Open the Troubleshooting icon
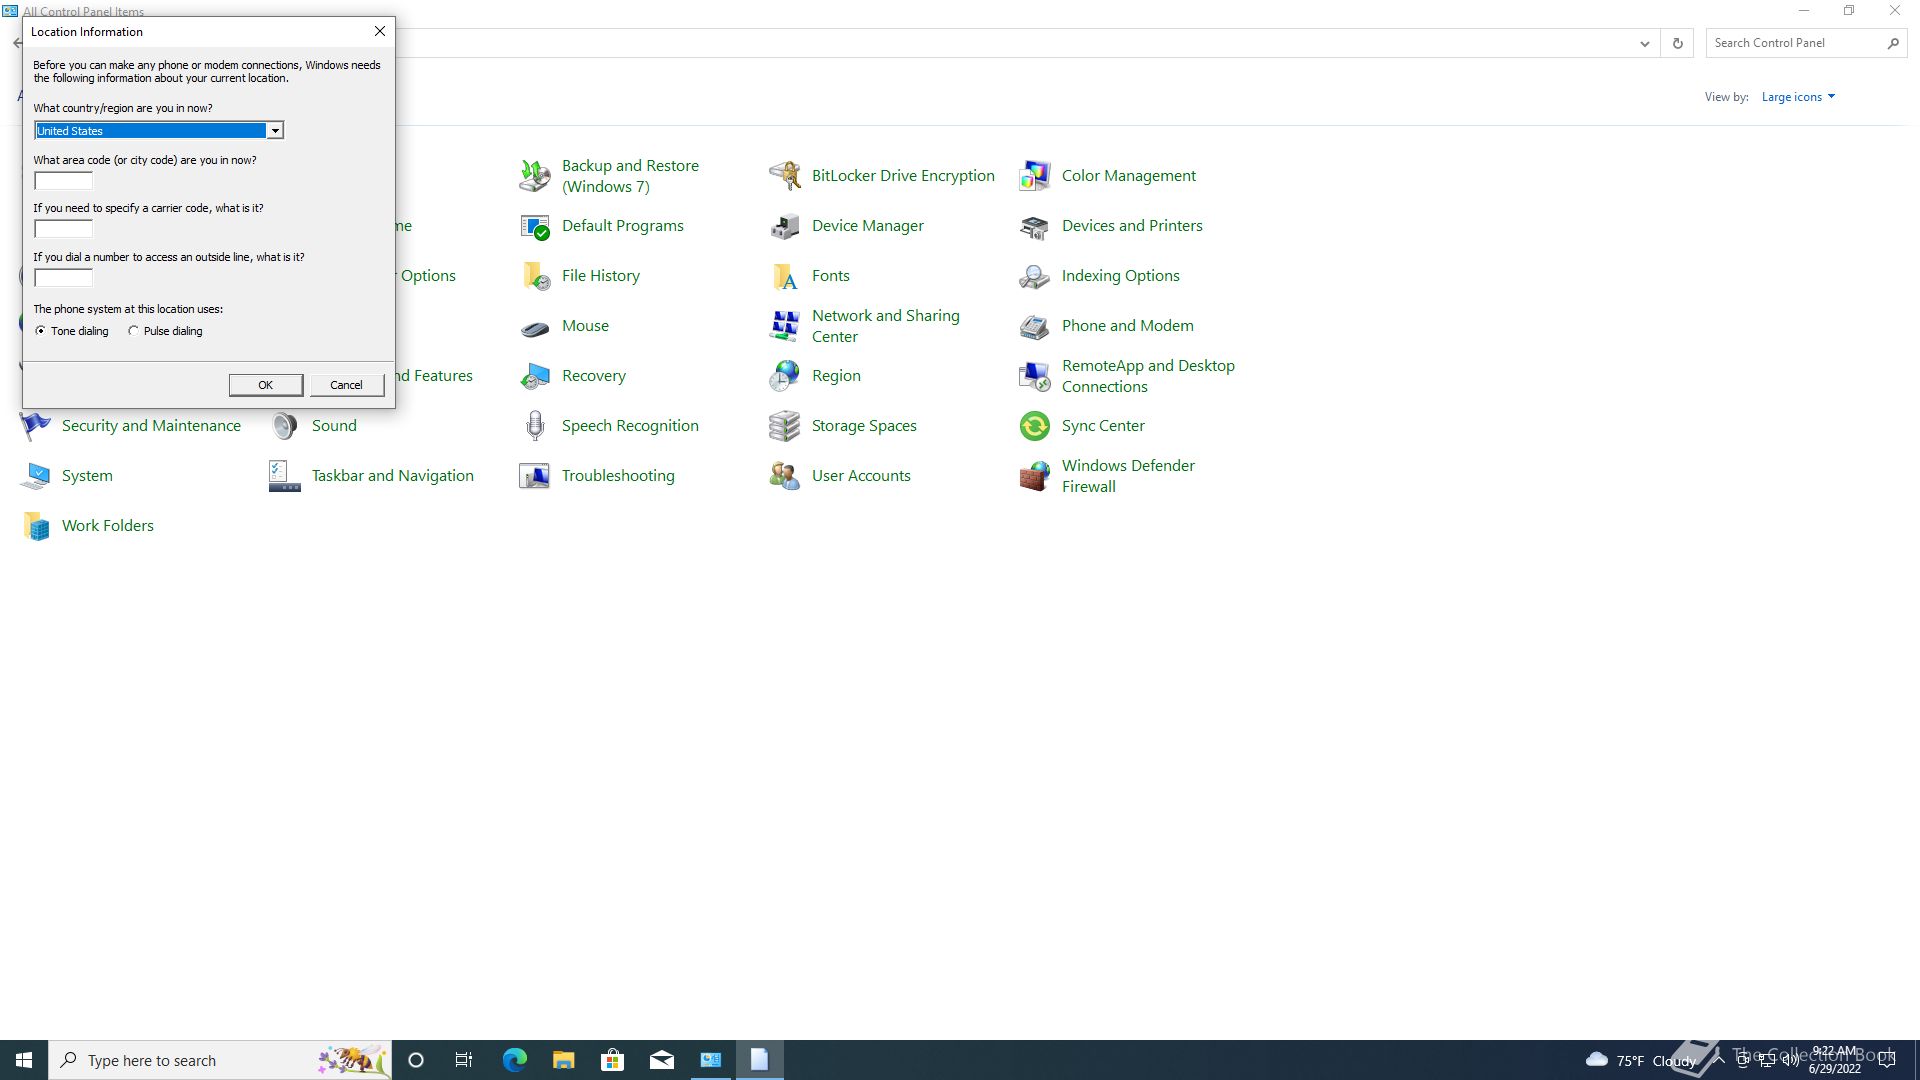 [535, 476]
